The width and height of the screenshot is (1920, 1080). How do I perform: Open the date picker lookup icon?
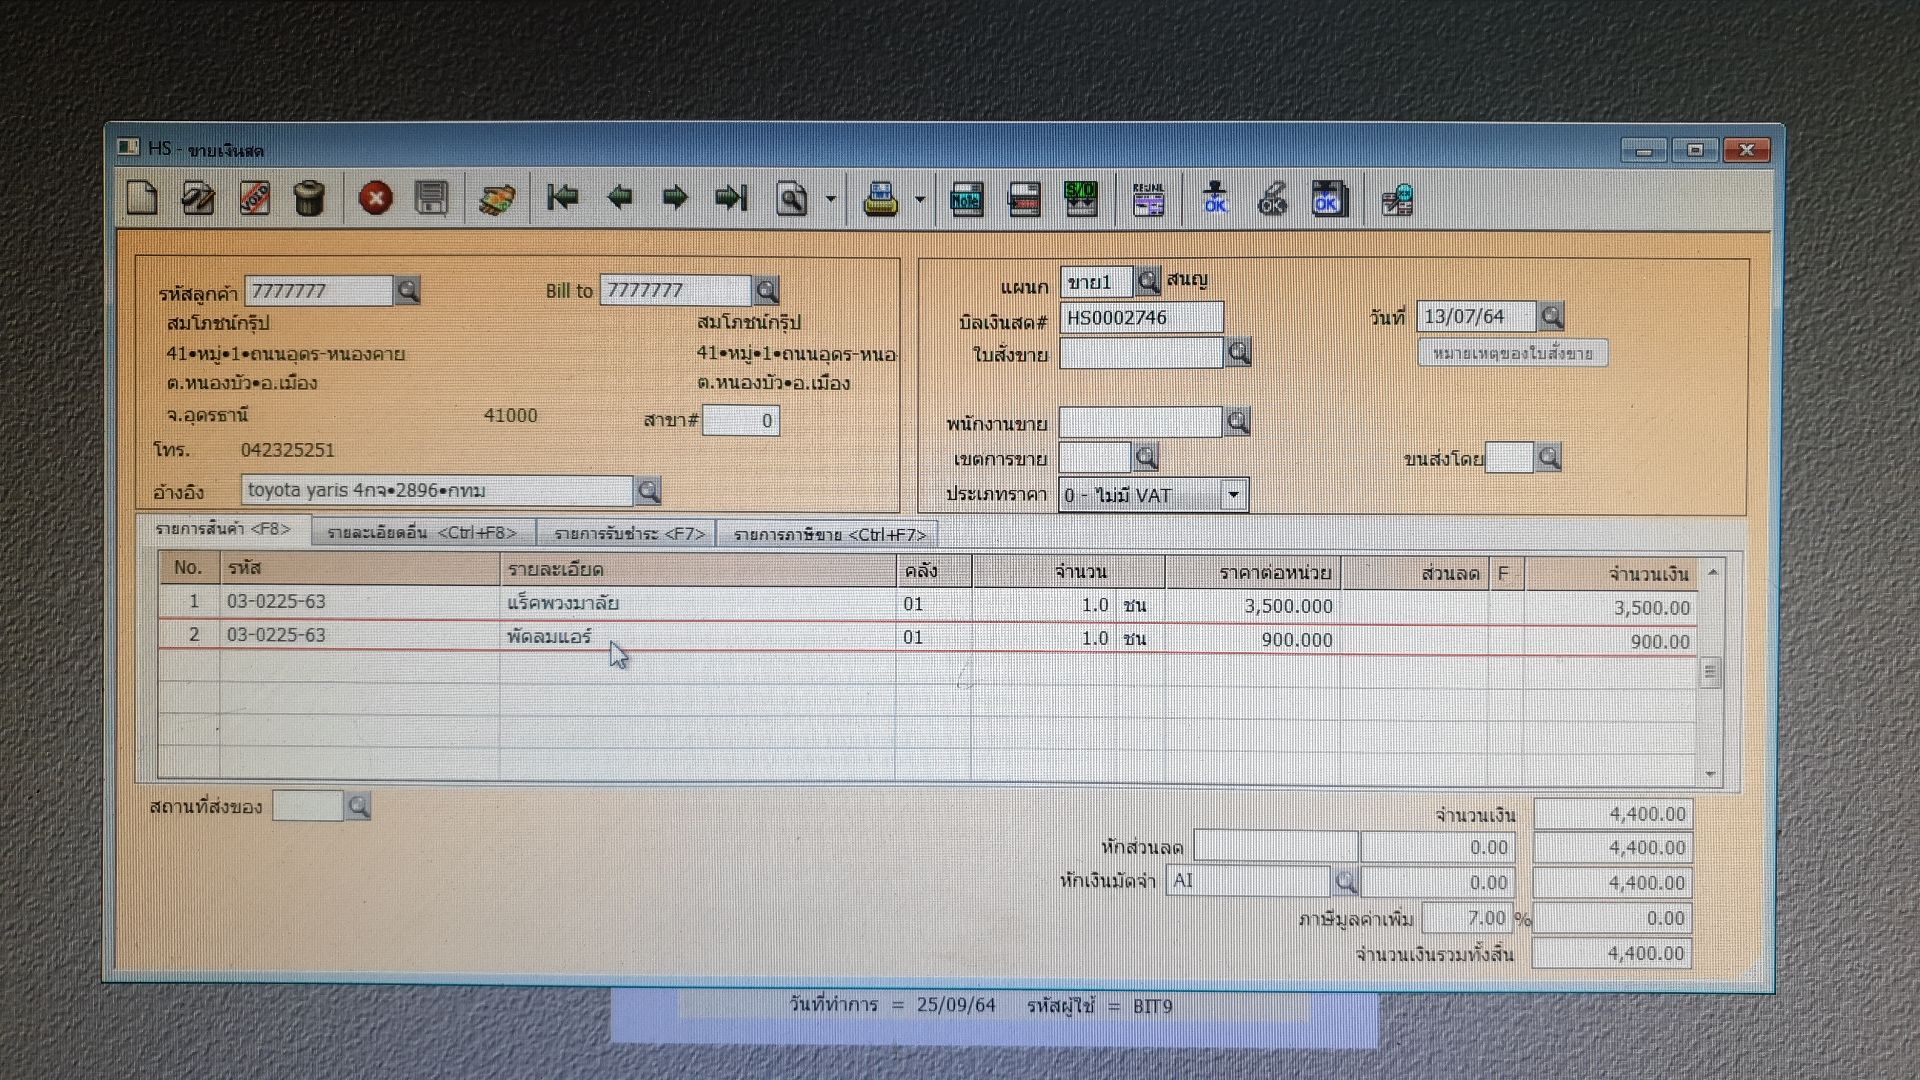(1551, 317)
